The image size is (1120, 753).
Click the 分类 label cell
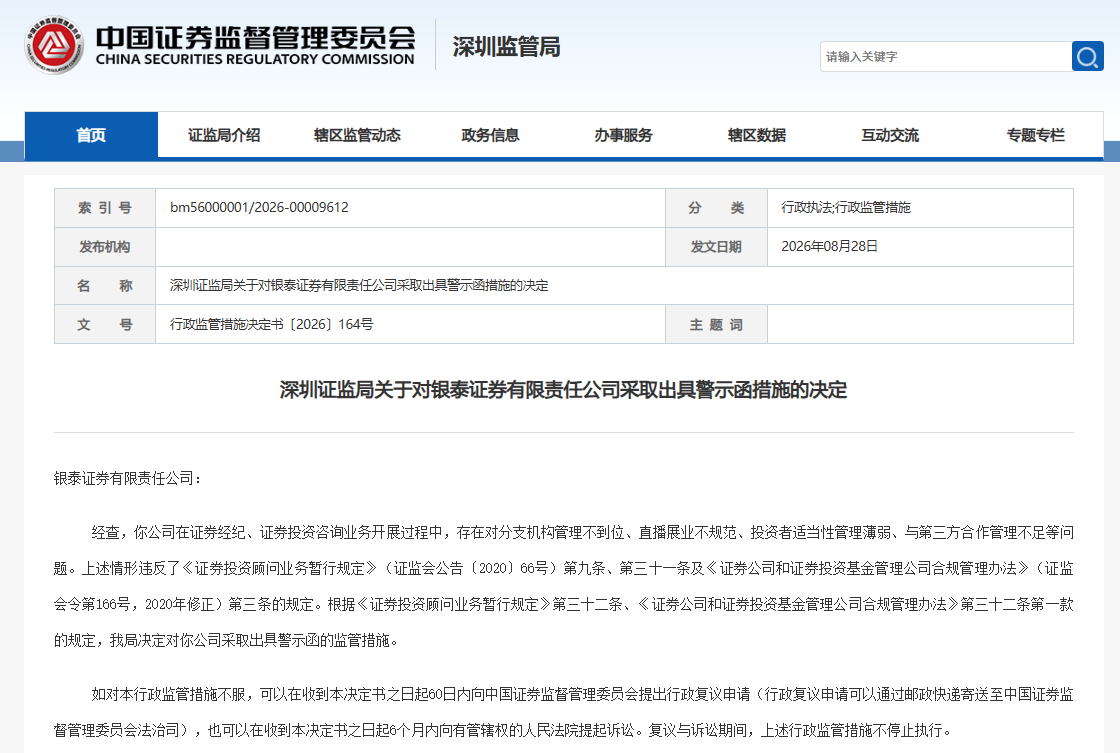point(716,208)
